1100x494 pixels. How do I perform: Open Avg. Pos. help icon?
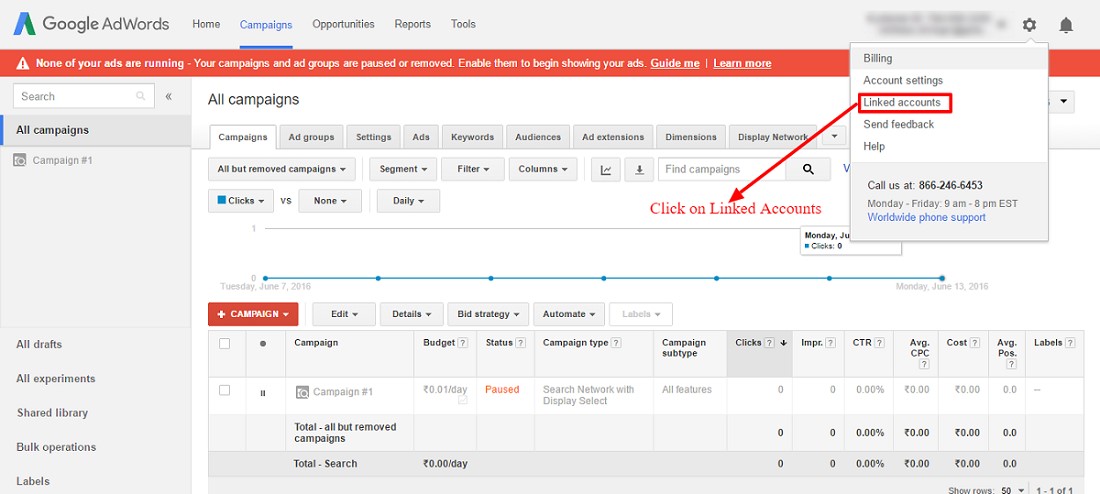pos(1012,365)
